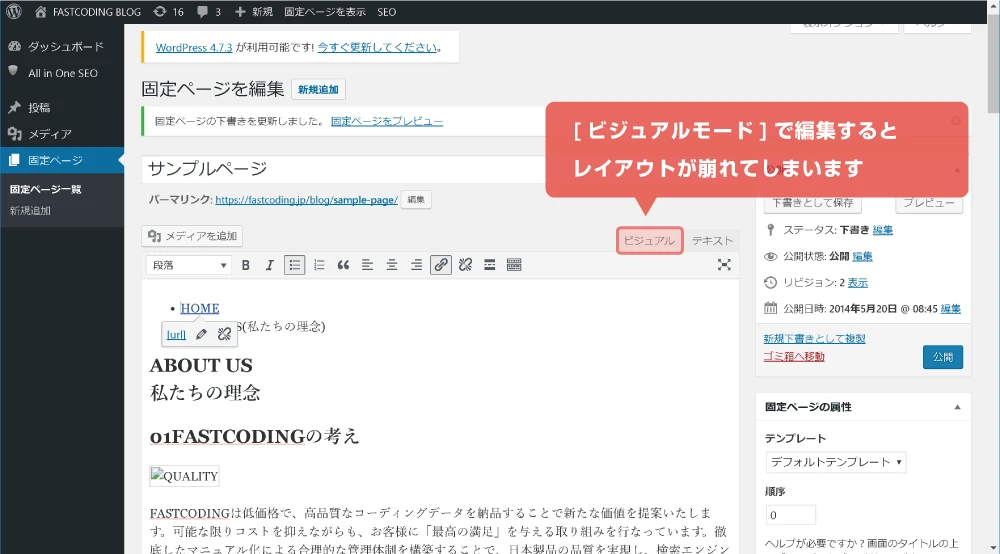Image resolution: width=1000 pixels, height=554 pixels.
Task: Edit the ステータス setting
Action: pos(883,230)
